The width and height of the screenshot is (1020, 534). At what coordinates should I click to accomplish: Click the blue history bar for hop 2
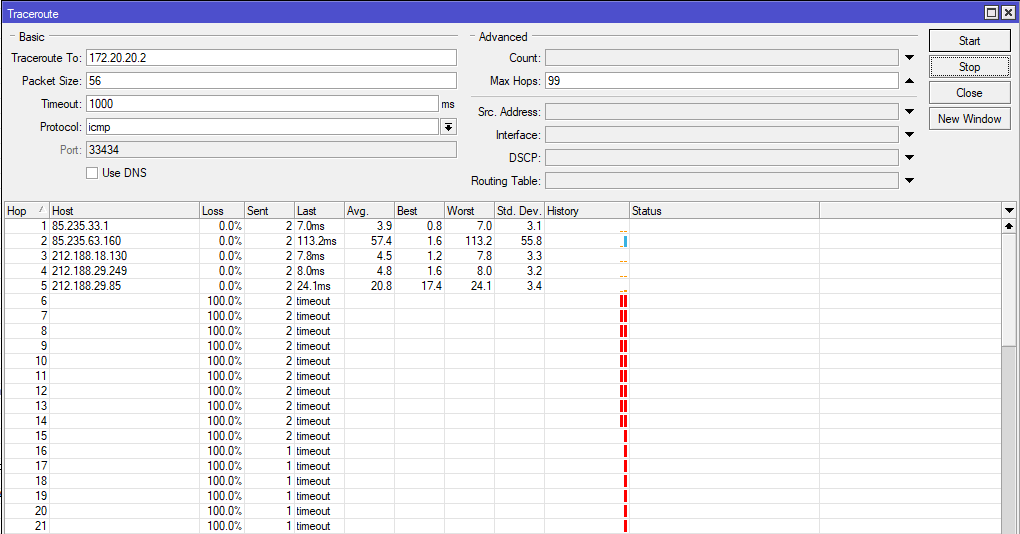625,241
